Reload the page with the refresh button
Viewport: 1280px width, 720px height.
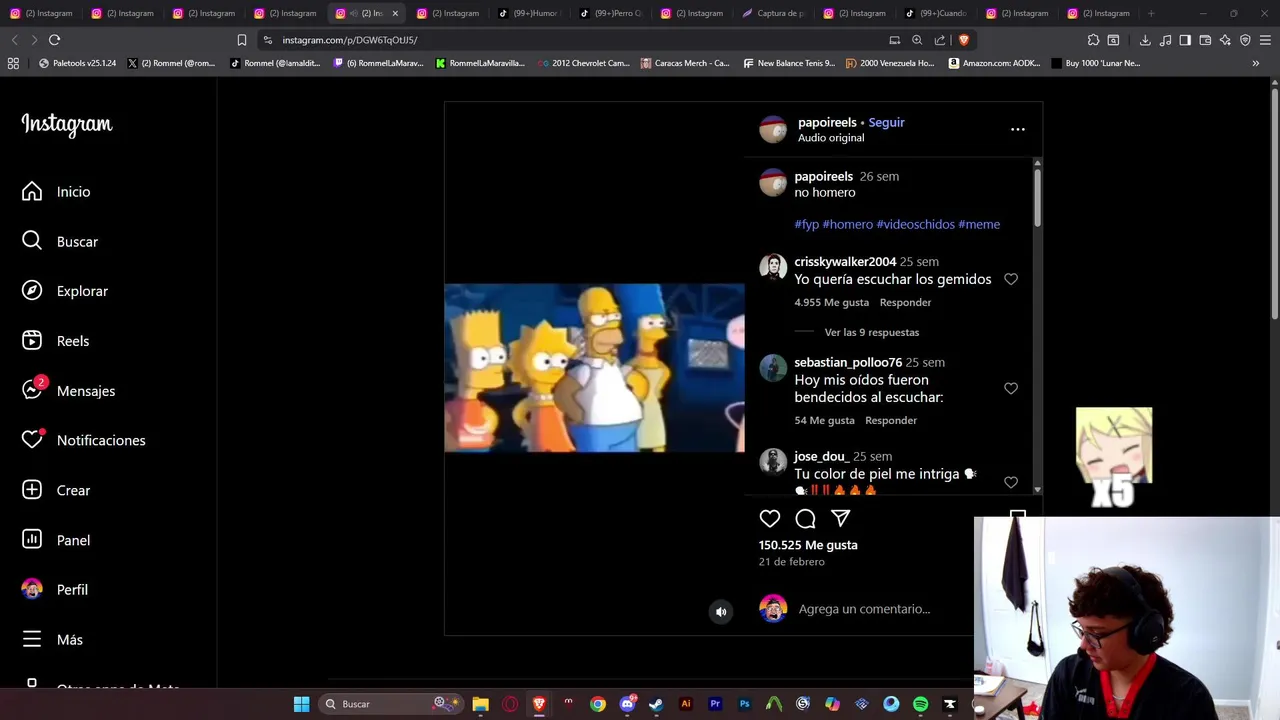pos(54,40)
